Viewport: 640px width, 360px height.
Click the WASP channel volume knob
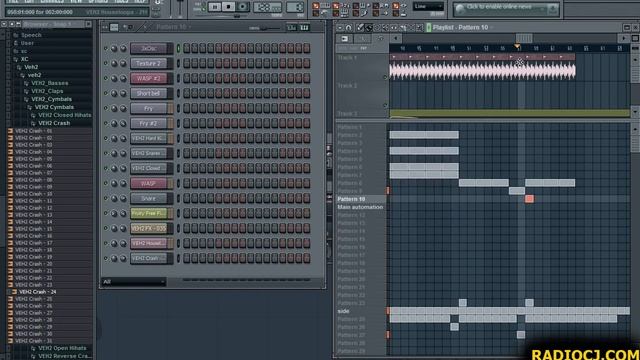123,183
